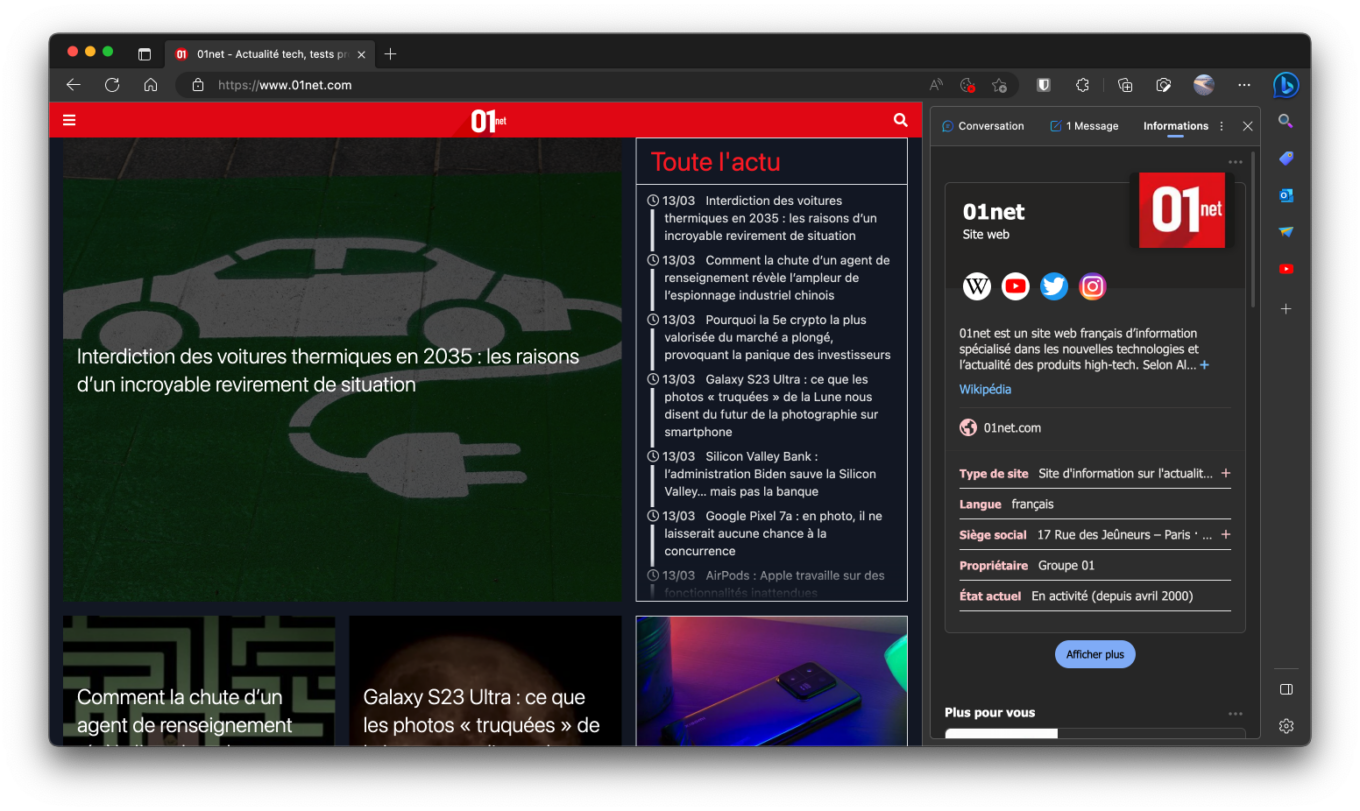Start Web capture screenshot tool
Image resolution: width=1360 pixels, height=811 pixels.
click(x=1163, y=85)
